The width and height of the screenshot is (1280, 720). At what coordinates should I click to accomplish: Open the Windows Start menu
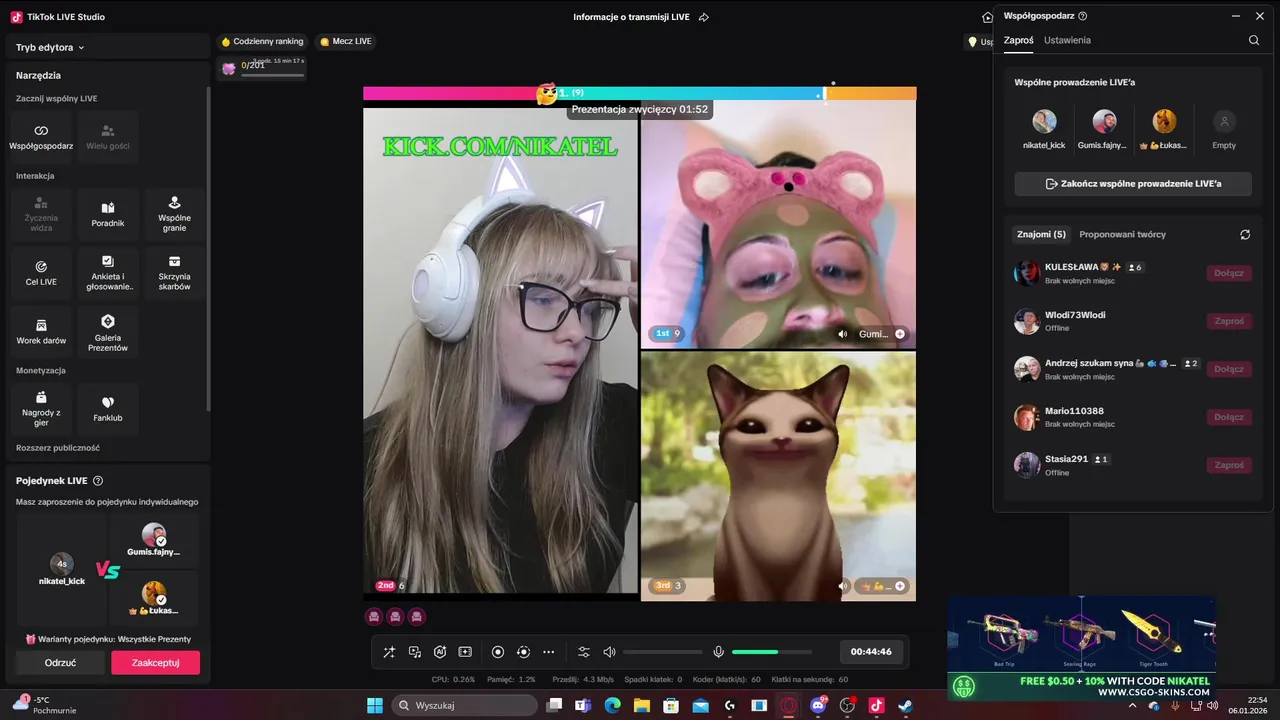(374, 706)
